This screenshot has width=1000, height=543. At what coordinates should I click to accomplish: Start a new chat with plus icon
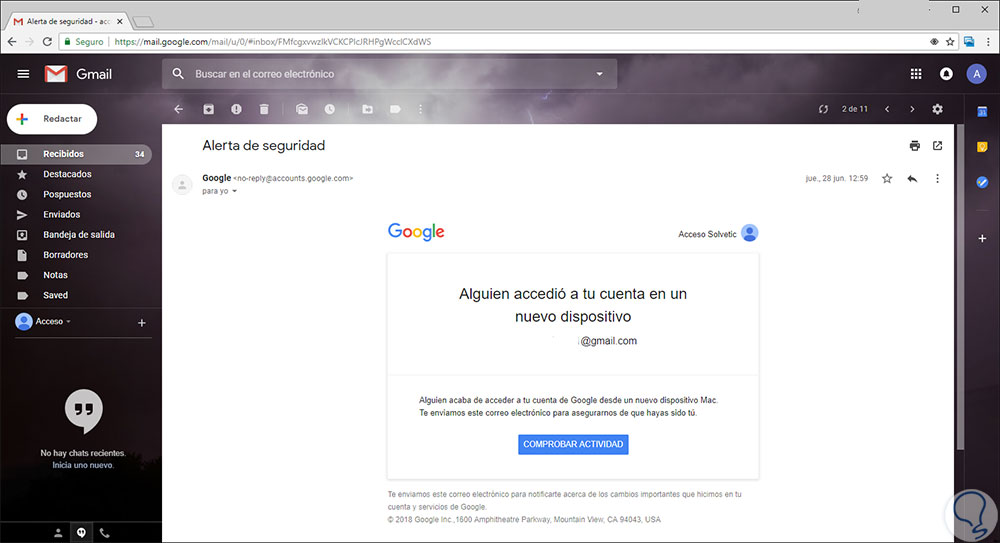point(142,323)
